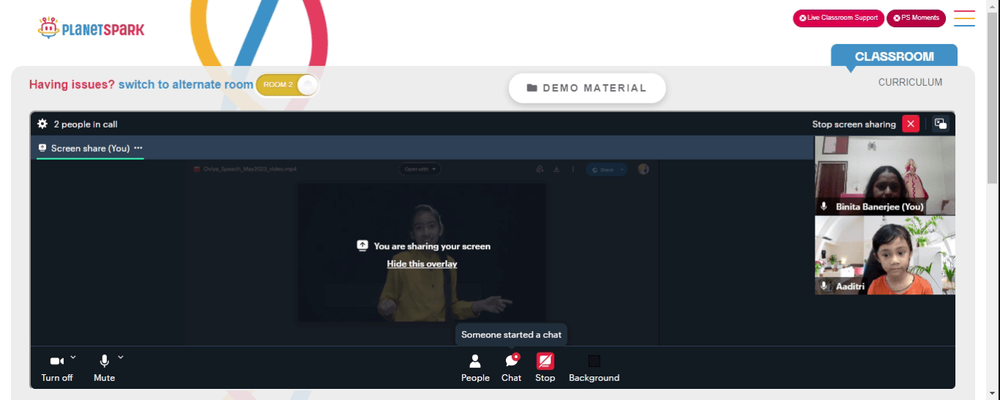
Task: Click the download icon in shared preview
Action: [556, 169]
